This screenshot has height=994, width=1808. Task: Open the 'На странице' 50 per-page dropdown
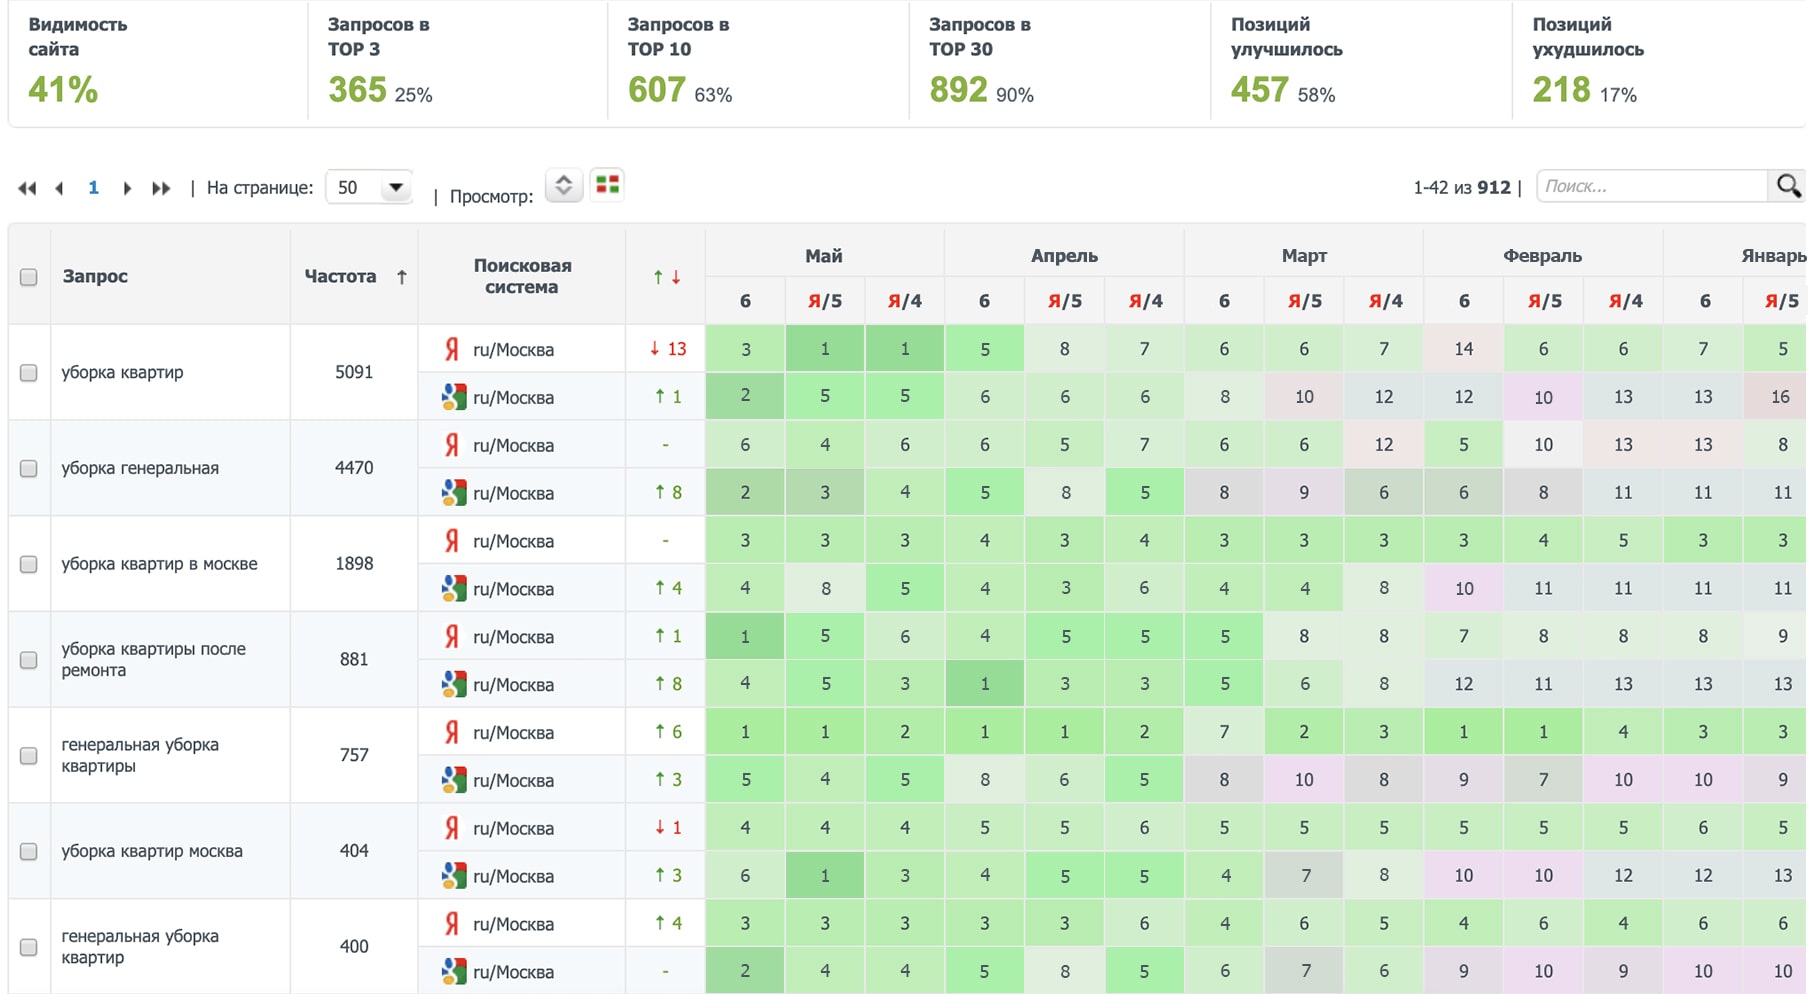point(369,188)
